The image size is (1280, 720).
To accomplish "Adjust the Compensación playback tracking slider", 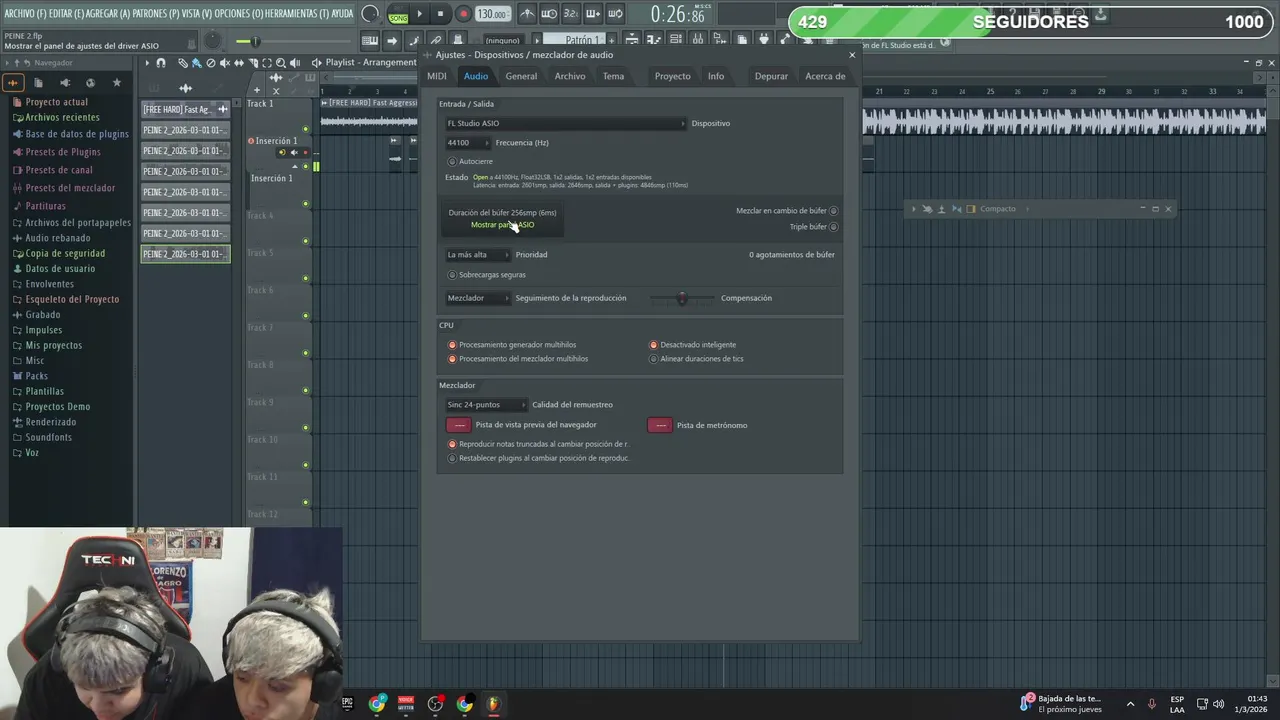I will coord(682,298).
